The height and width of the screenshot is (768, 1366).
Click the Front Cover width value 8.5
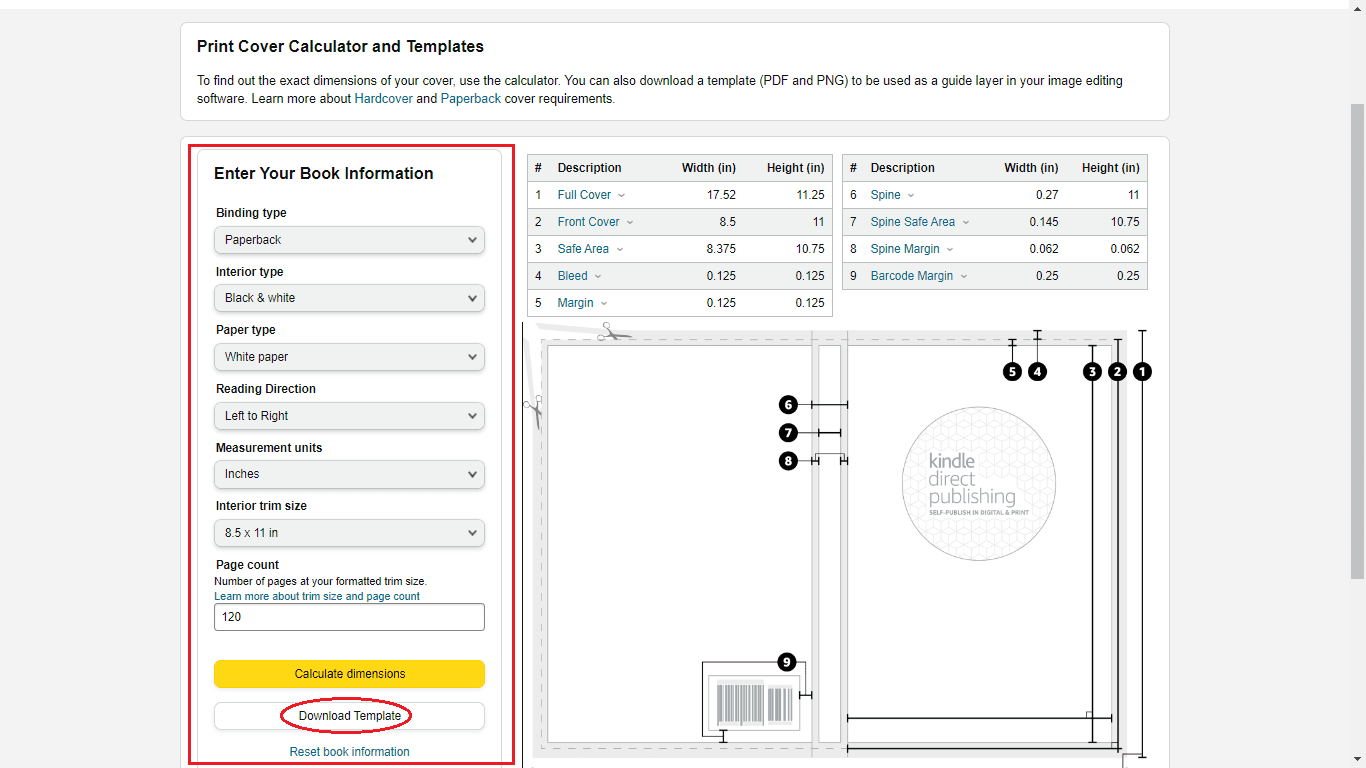pos(727,222)
